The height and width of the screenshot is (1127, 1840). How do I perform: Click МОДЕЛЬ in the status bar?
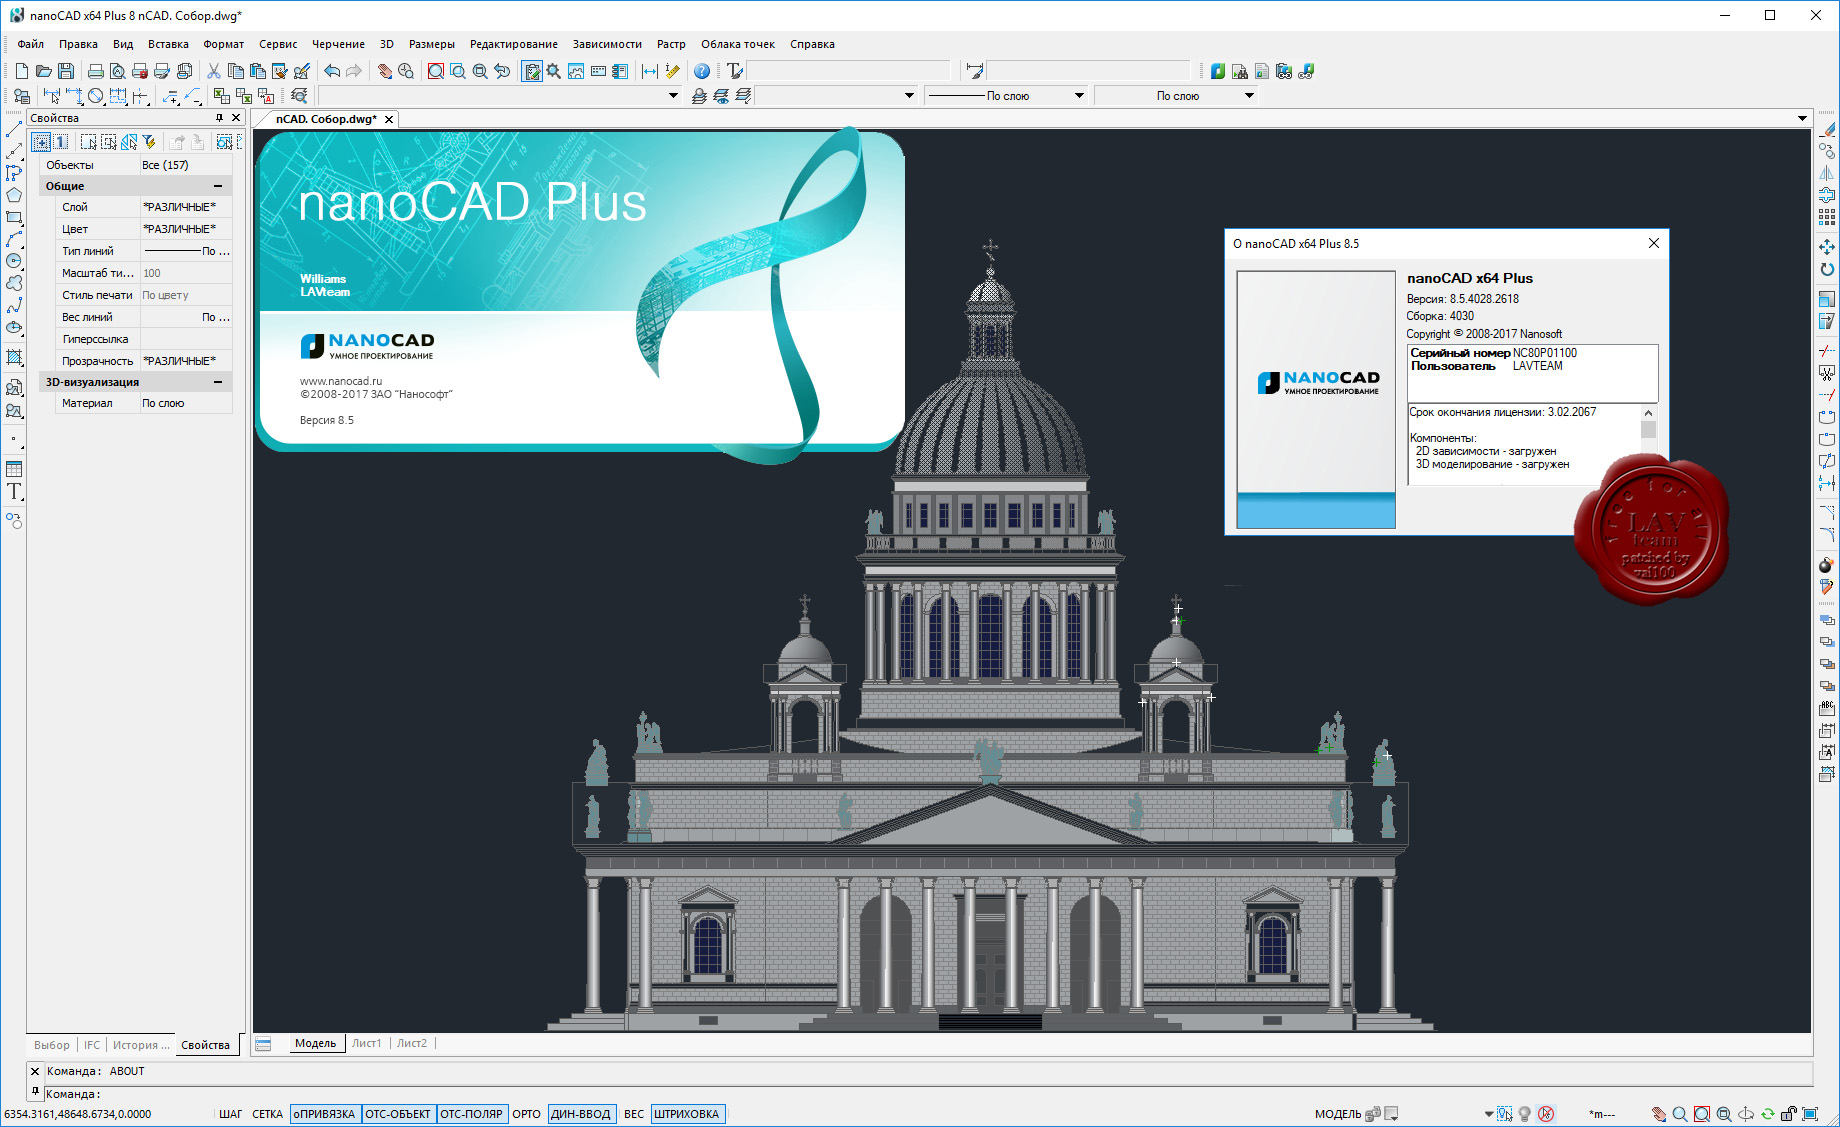(x=1338, y=1114)
